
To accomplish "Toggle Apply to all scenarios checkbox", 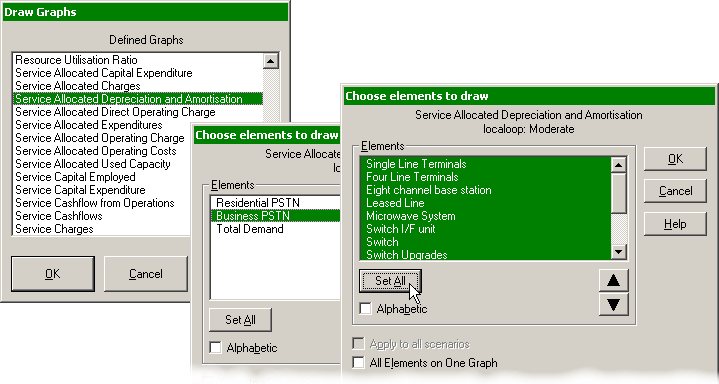I will [x=359, y=344].
